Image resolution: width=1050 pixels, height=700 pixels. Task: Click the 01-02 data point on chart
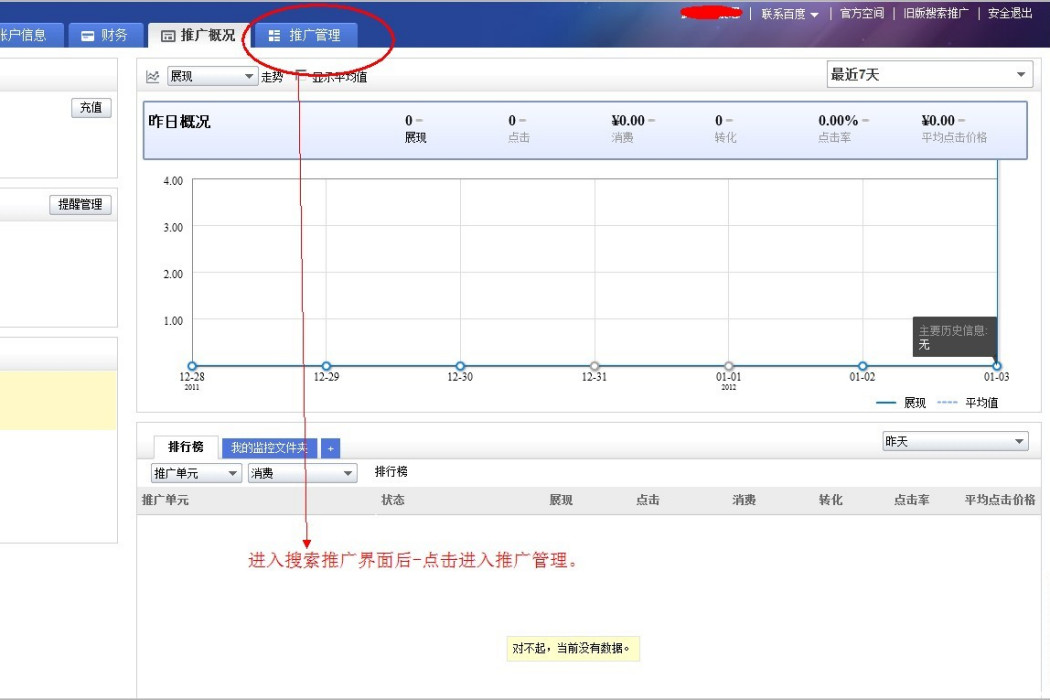(x=862, y=366)
